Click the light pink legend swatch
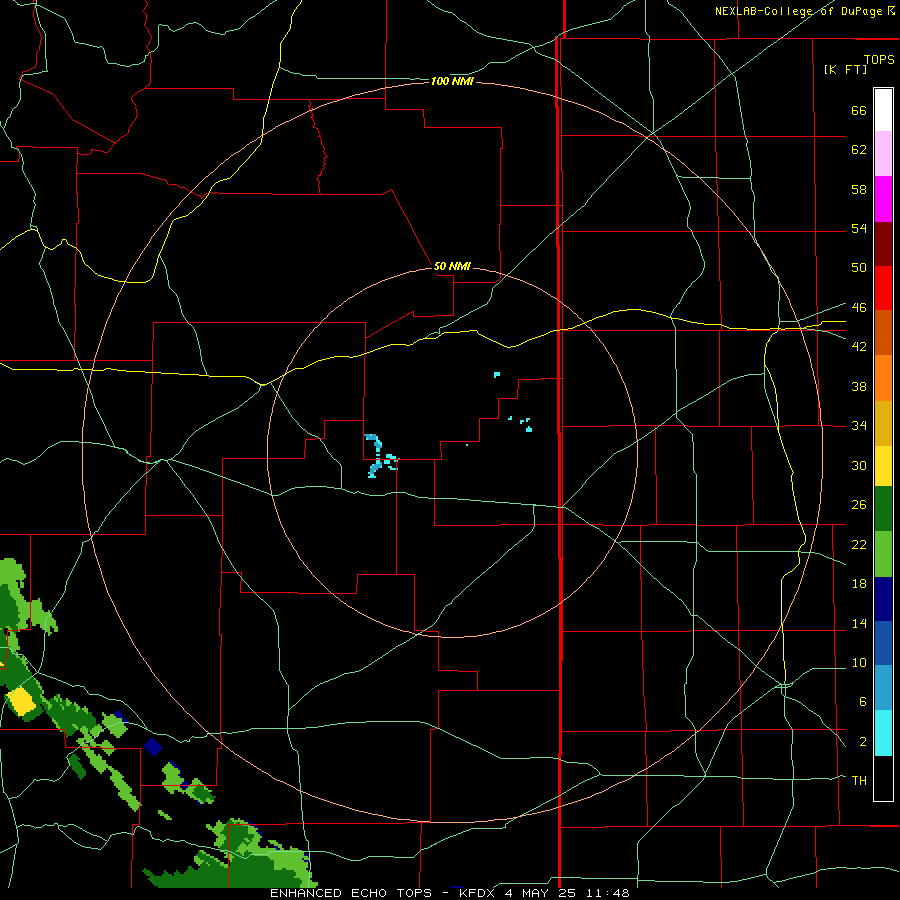Screen dimensions: 900x900 (883, 154)
